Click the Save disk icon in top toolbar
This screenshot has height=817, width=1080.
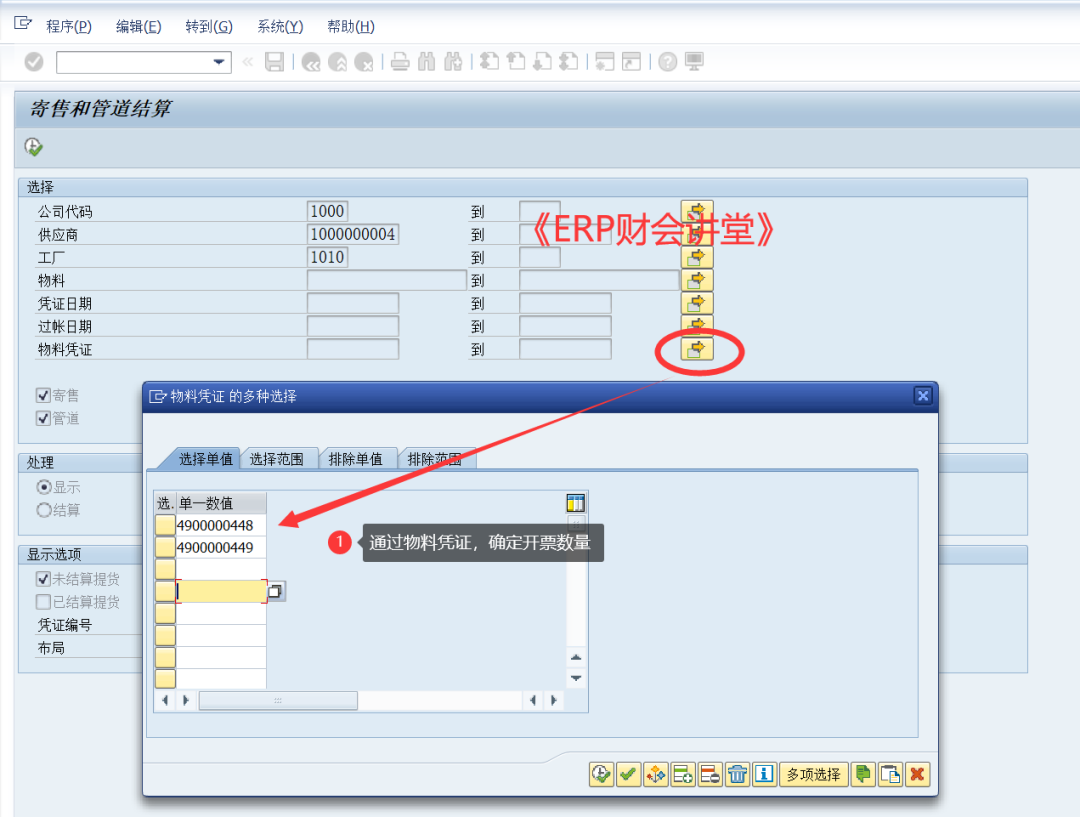pos(274,62)
